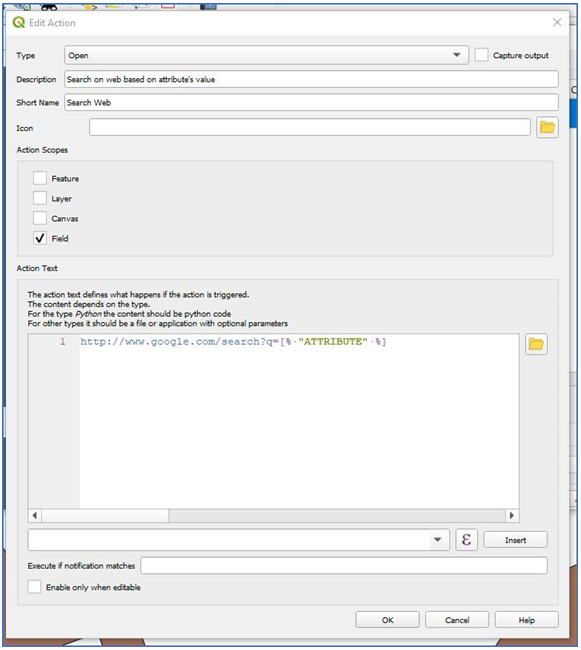Check the Canvas action scope
Viewport: 581px width, 650px height.
point(40,218)
